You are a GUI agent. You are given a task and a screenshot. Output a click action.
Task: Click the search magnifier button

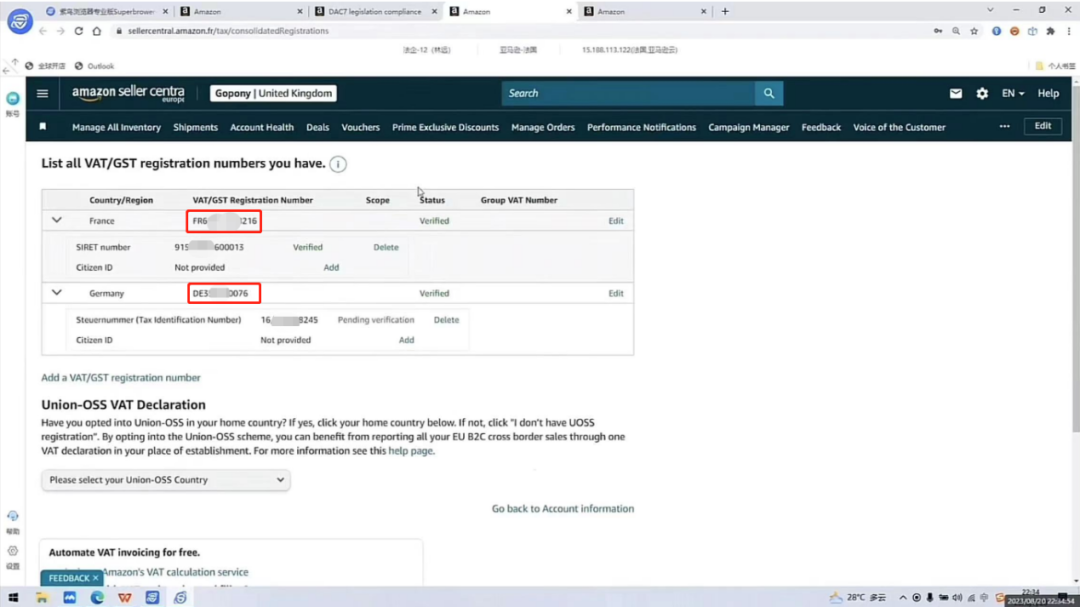769,93
